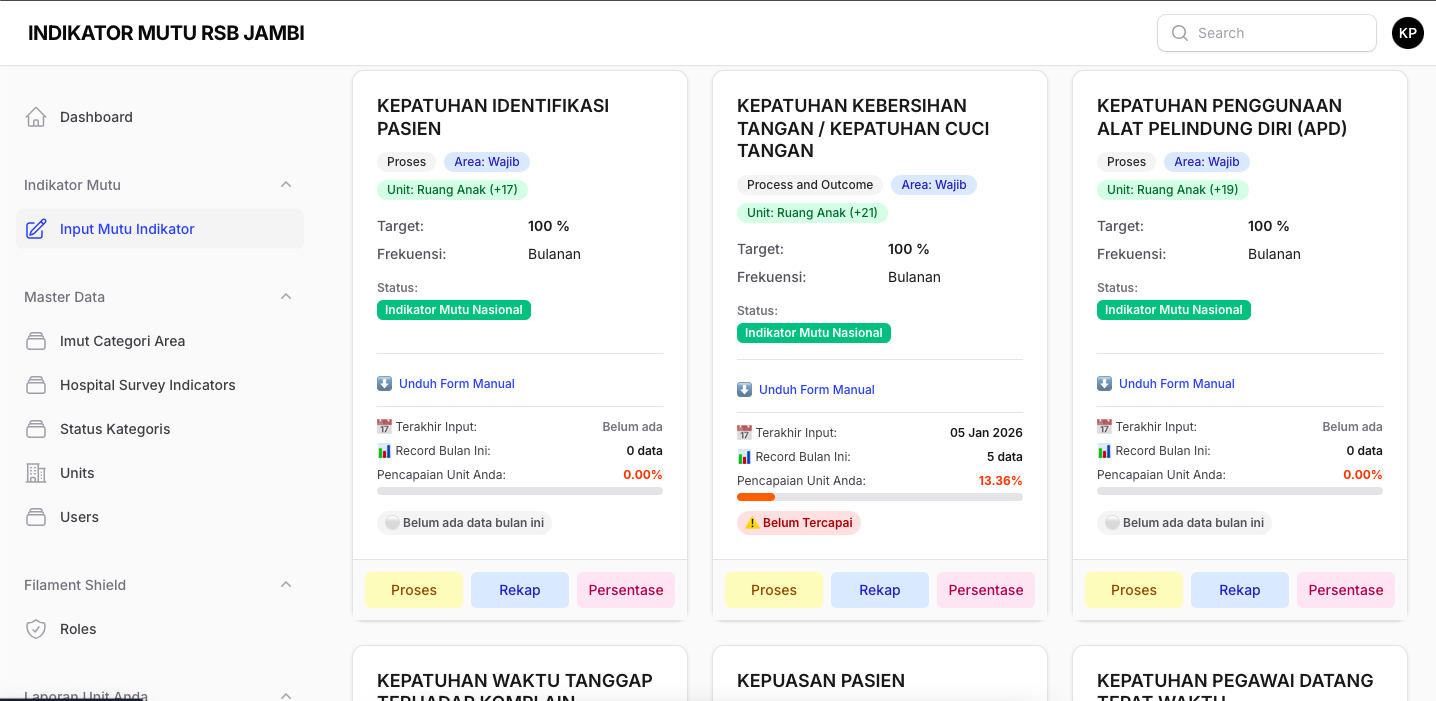Click the Kebersihan Tangan achievement progress bar
The height and width of the screenshot is (701, 1436).
click(x=880, y=497)
